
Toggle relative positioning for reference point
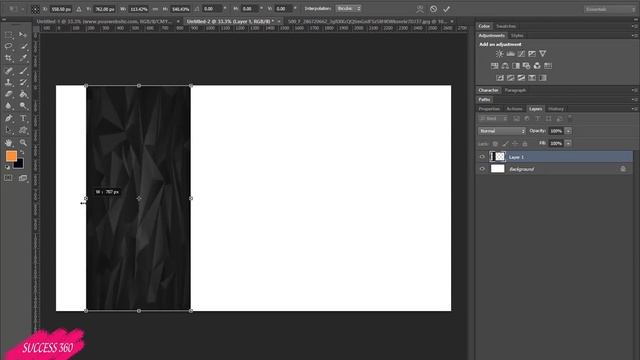(79, 9)
